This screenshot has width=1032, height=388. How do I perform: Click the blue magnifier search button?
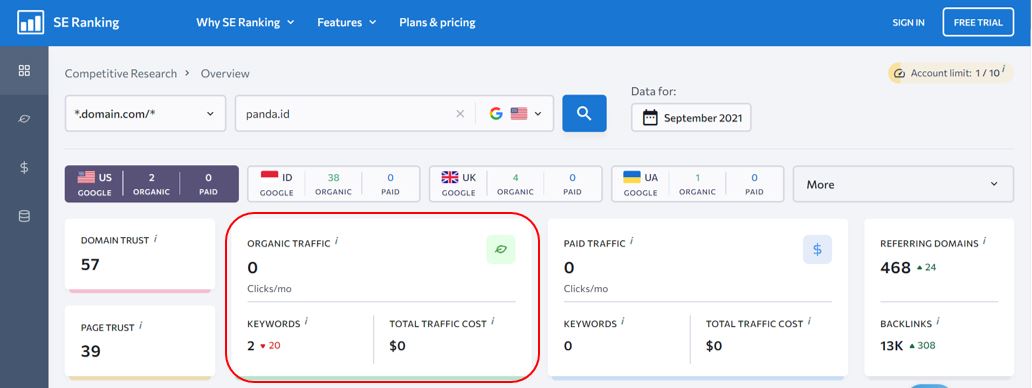click(584, 113)
